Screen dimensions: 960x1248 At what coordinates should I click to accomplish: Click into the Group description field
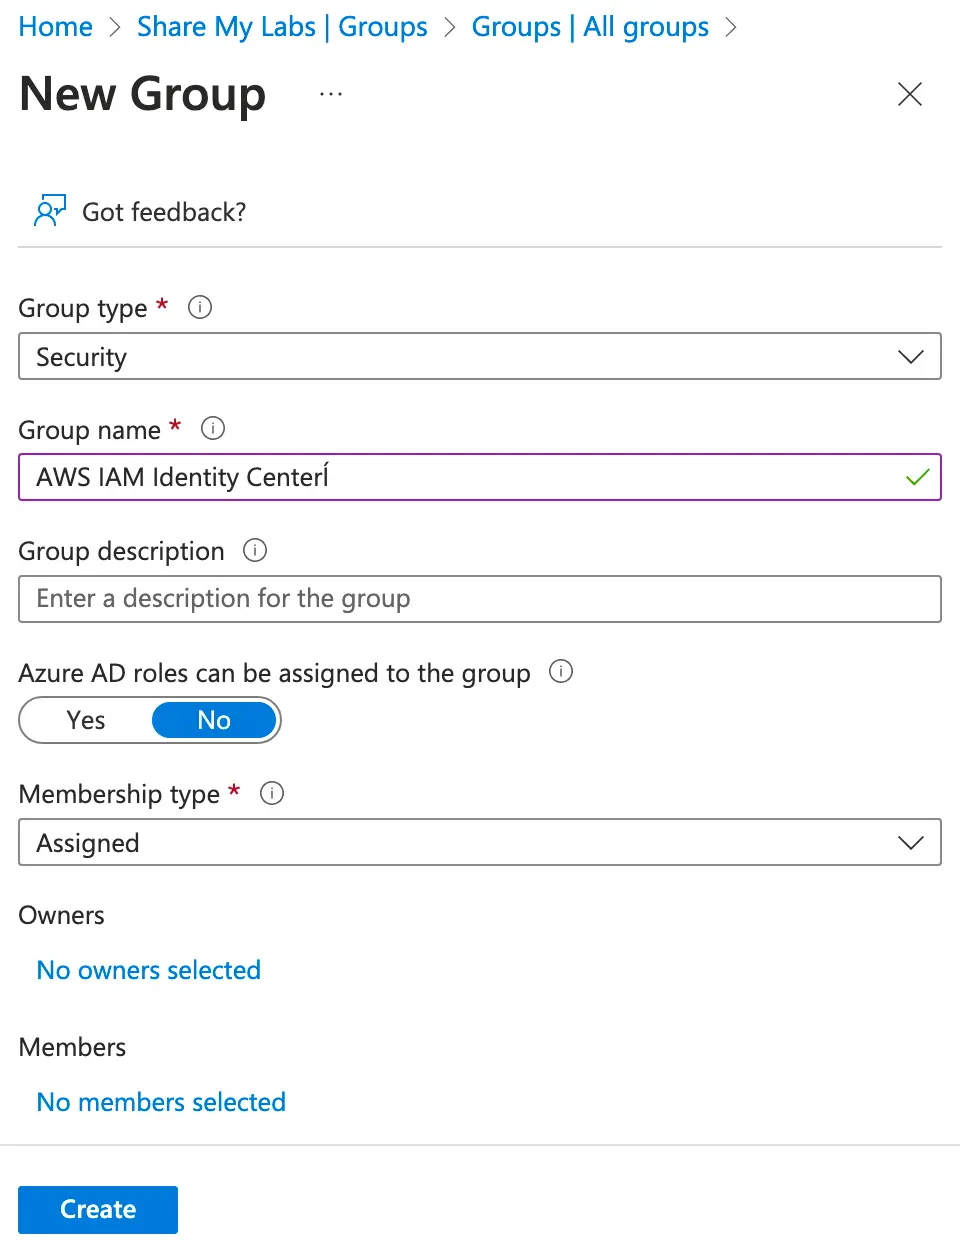coord(480,599)
